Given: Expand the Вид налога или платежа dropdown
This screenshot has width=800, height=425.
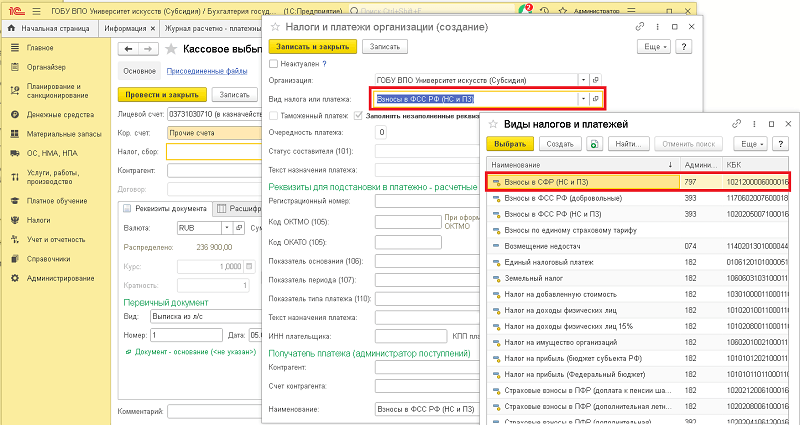Looking at the screenshot, I should (582, 98).
